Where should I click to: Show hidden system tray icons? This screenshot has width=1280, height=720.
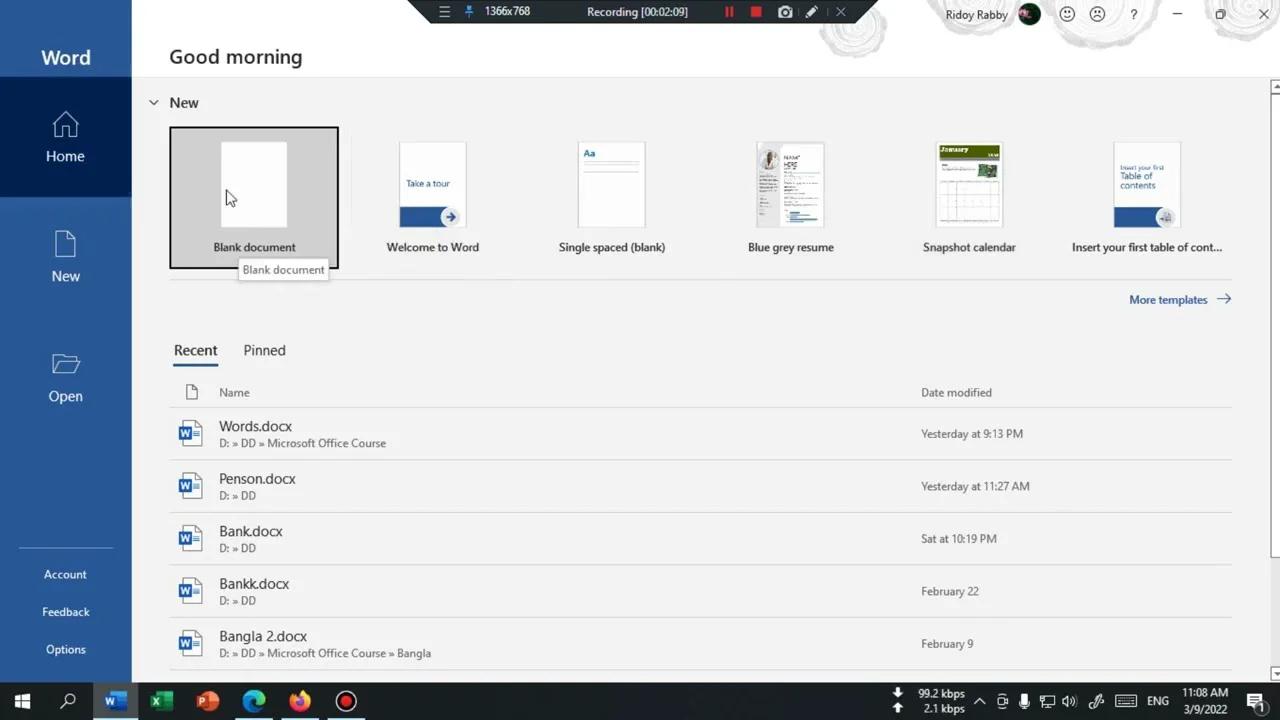[979, 701]
